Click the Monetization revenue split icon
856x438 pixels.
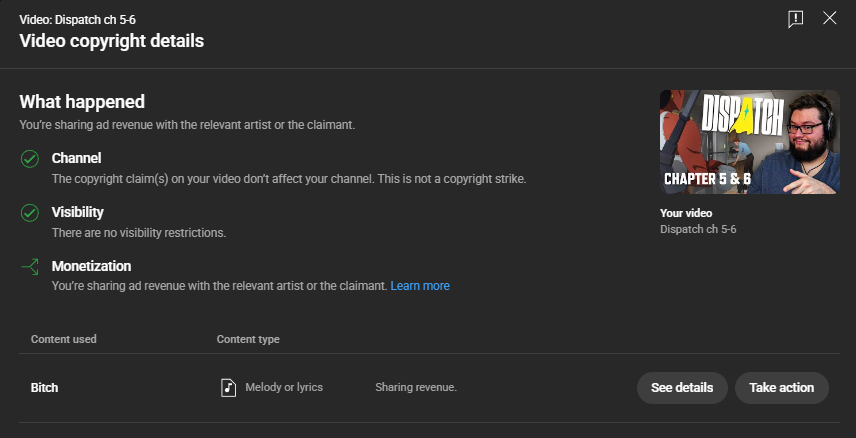[x=29, y=267]
